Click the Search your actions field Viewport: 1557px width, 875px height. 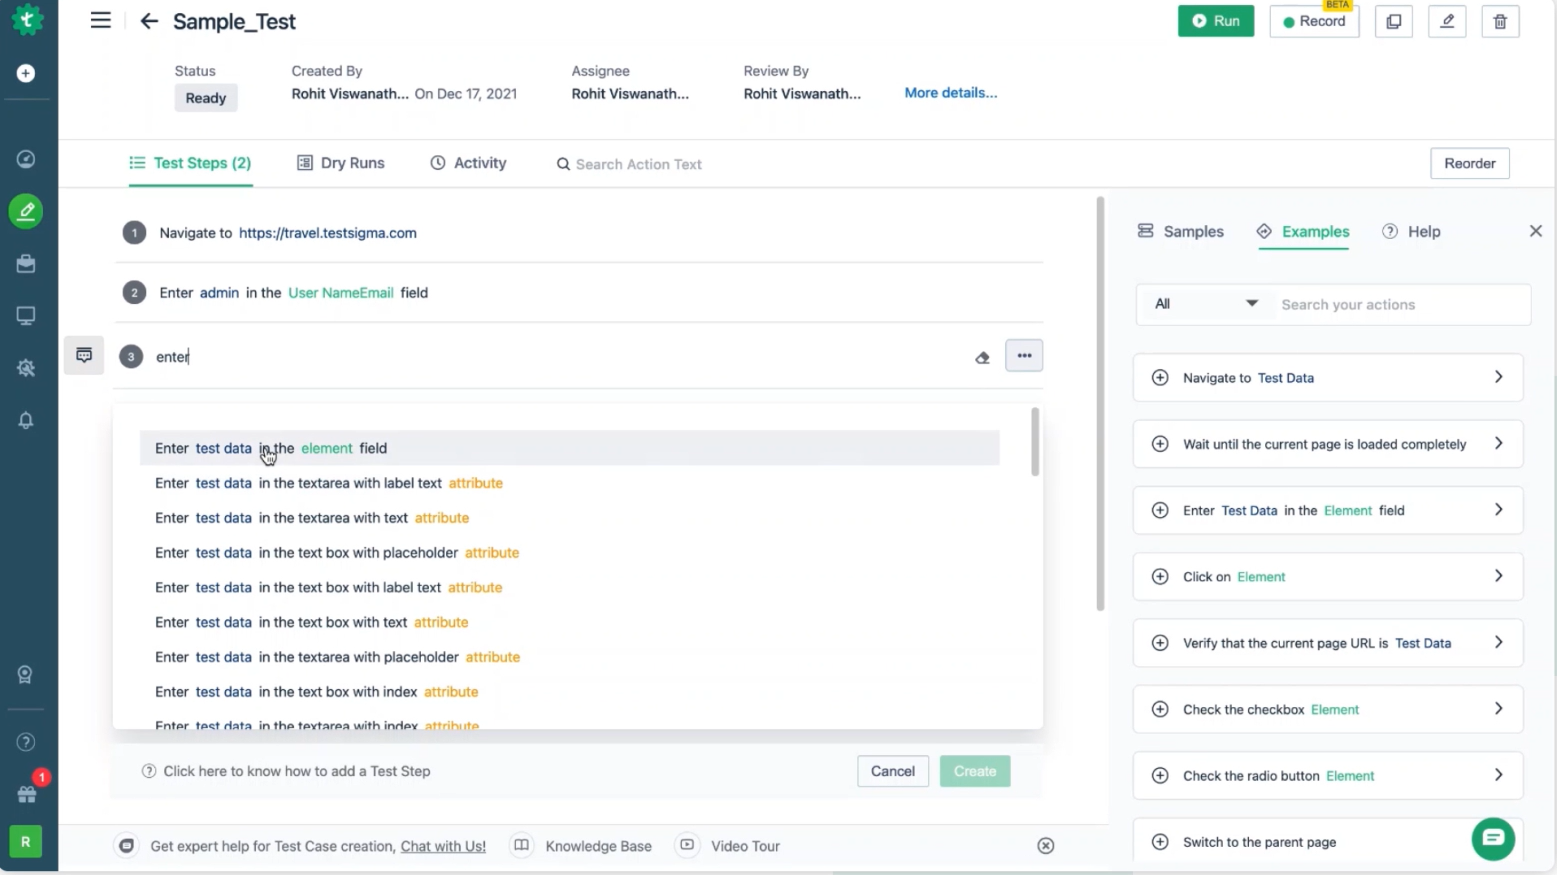pos(1400,305)
